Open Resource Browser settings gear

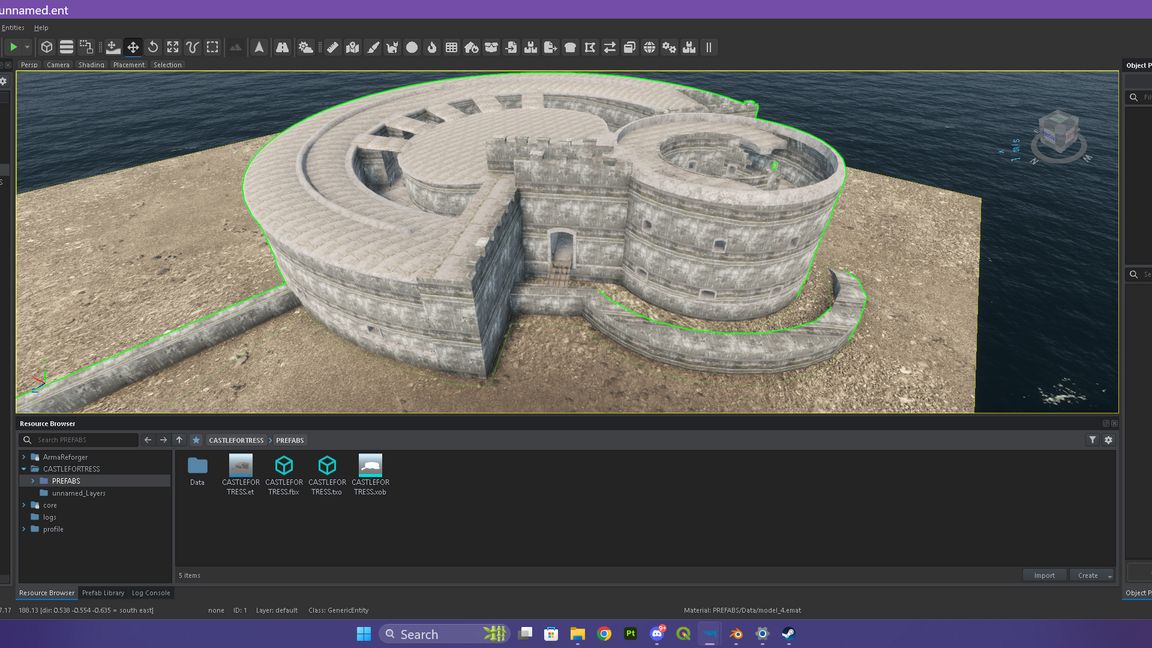pos(1108,440)
